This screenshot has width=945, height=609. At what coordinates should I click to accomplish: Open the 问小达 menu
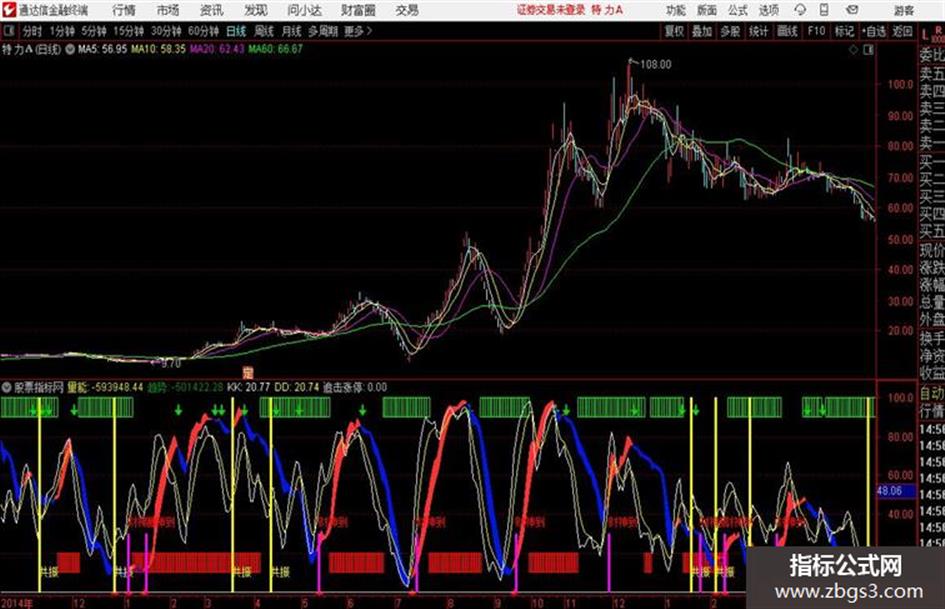[x=304, y=10]
